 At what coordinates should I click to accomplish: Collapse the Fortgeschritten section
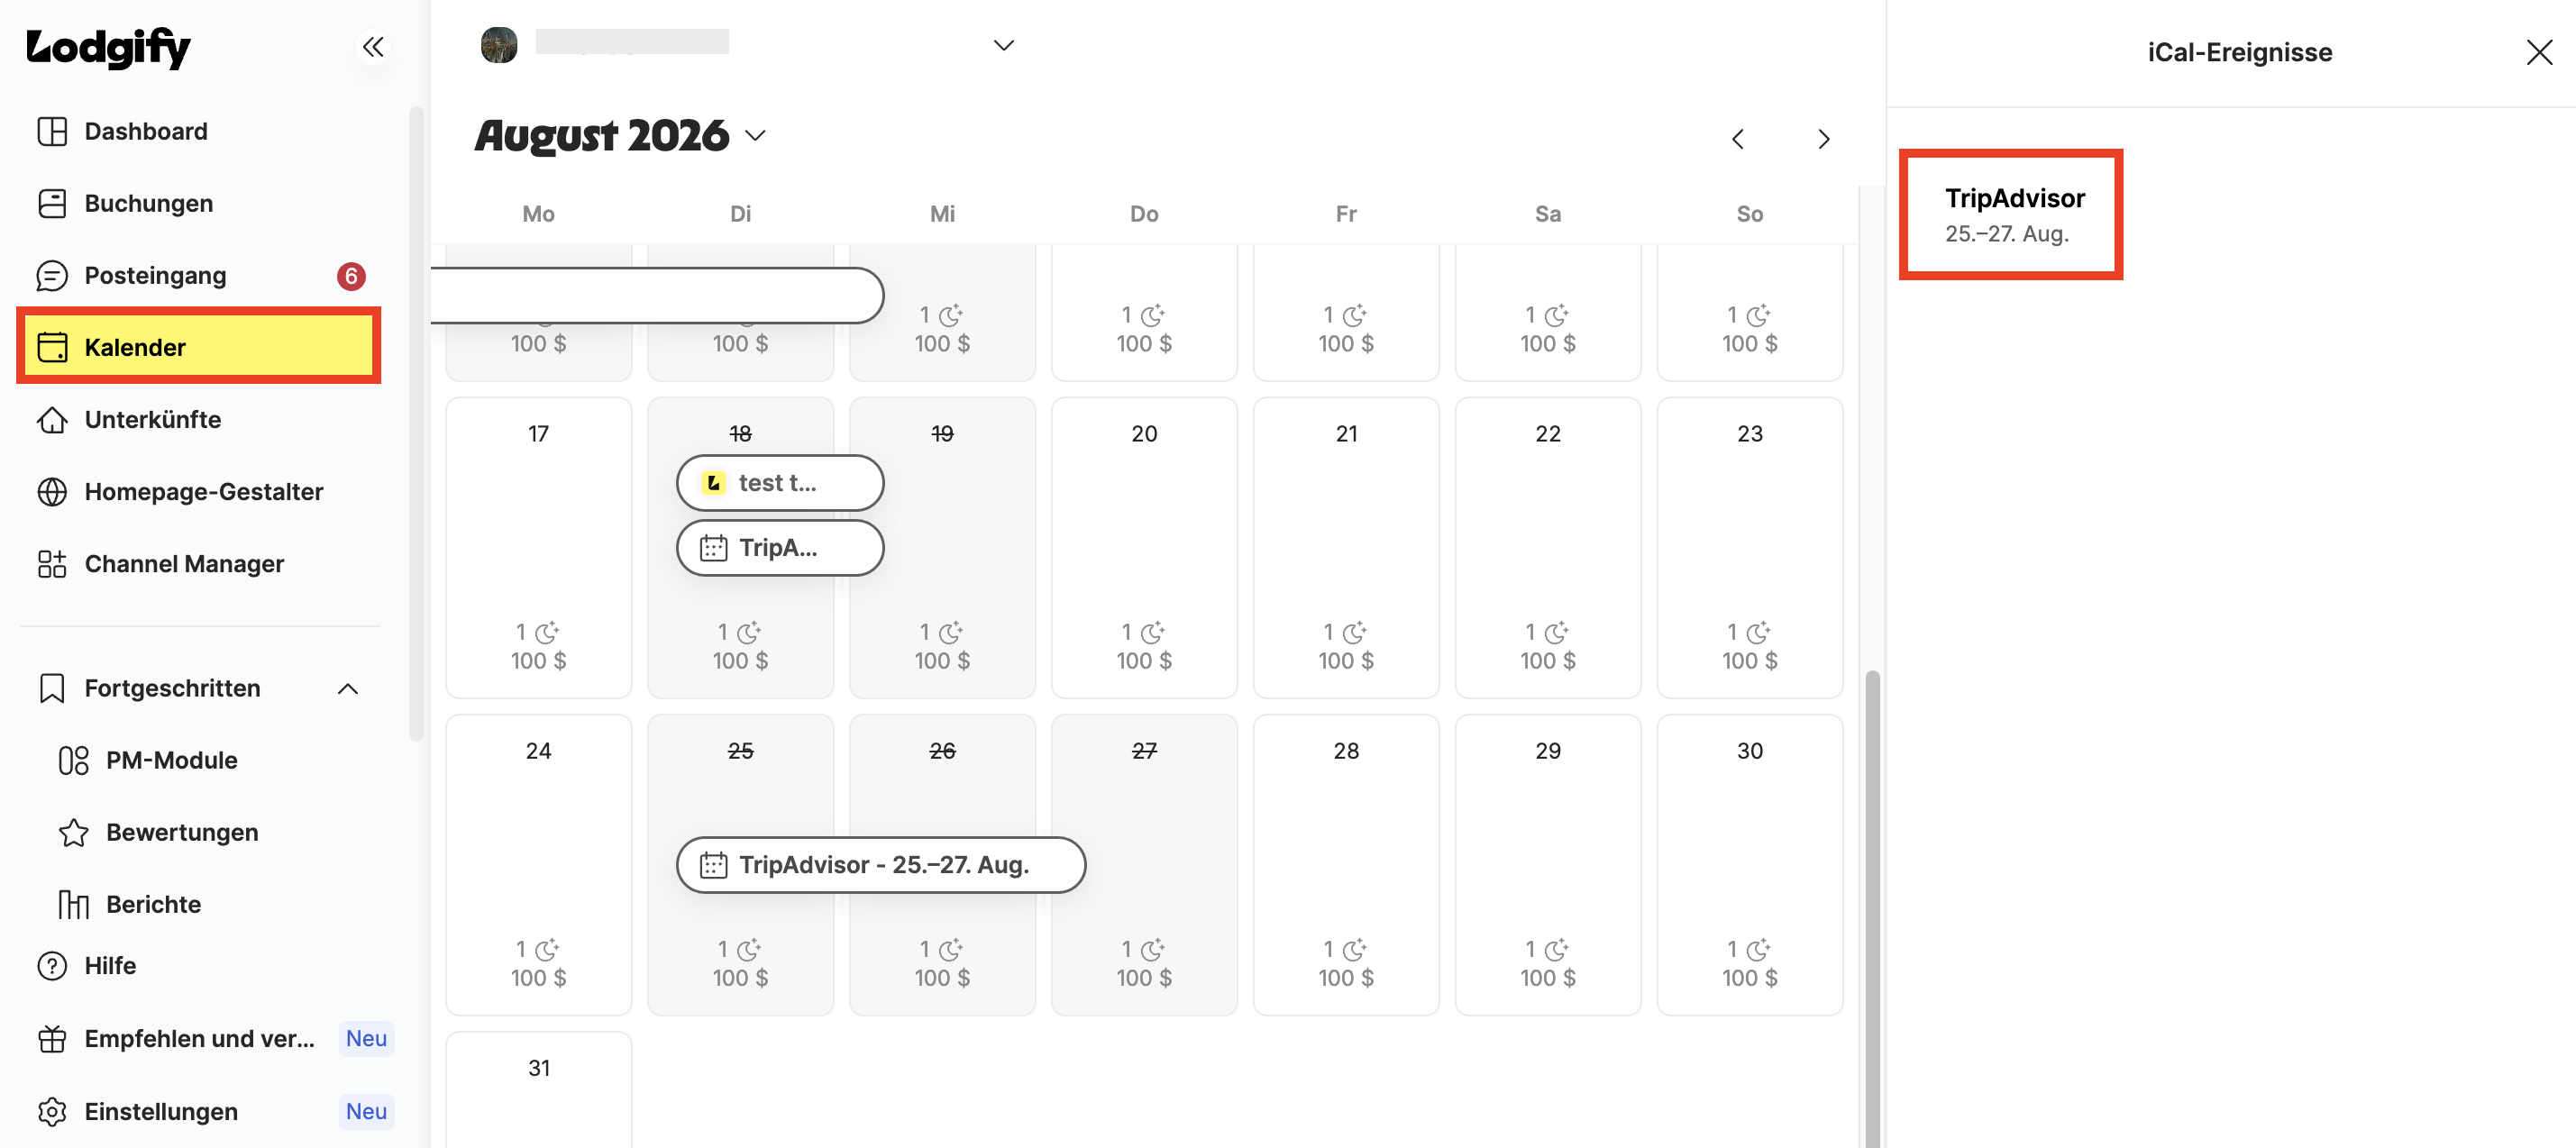click(348, 688)
